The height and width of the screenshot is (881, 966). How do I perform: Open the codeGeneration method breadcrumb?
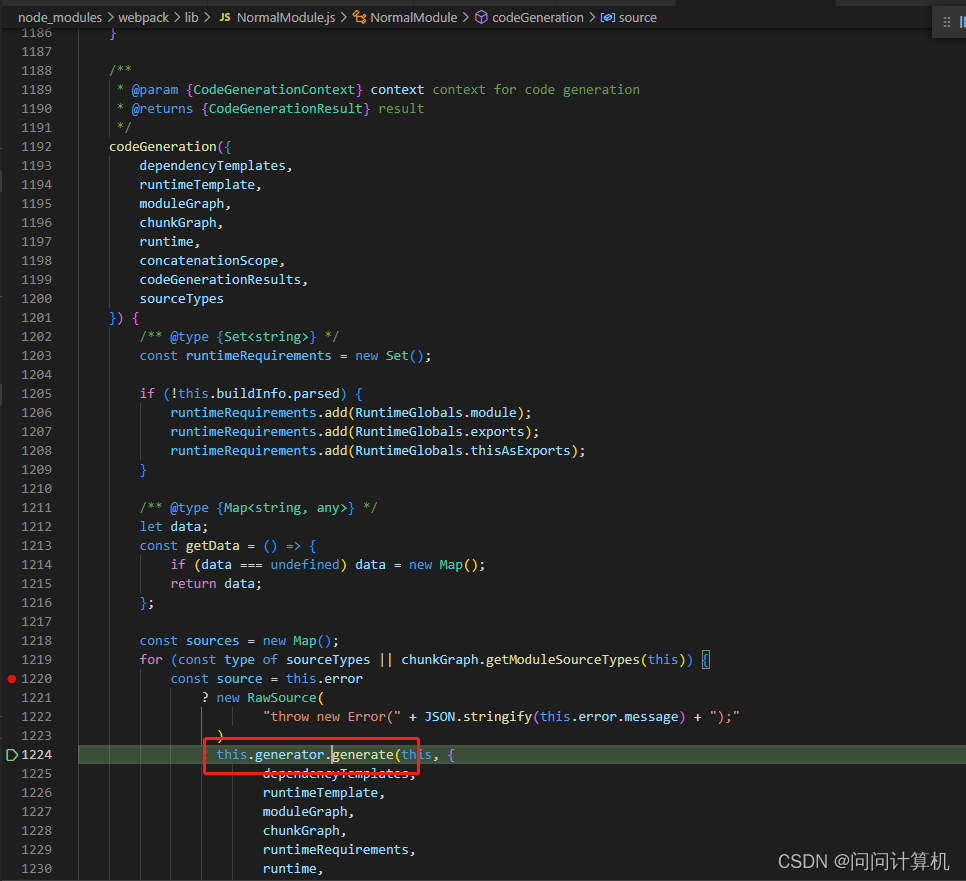[538, 17]
